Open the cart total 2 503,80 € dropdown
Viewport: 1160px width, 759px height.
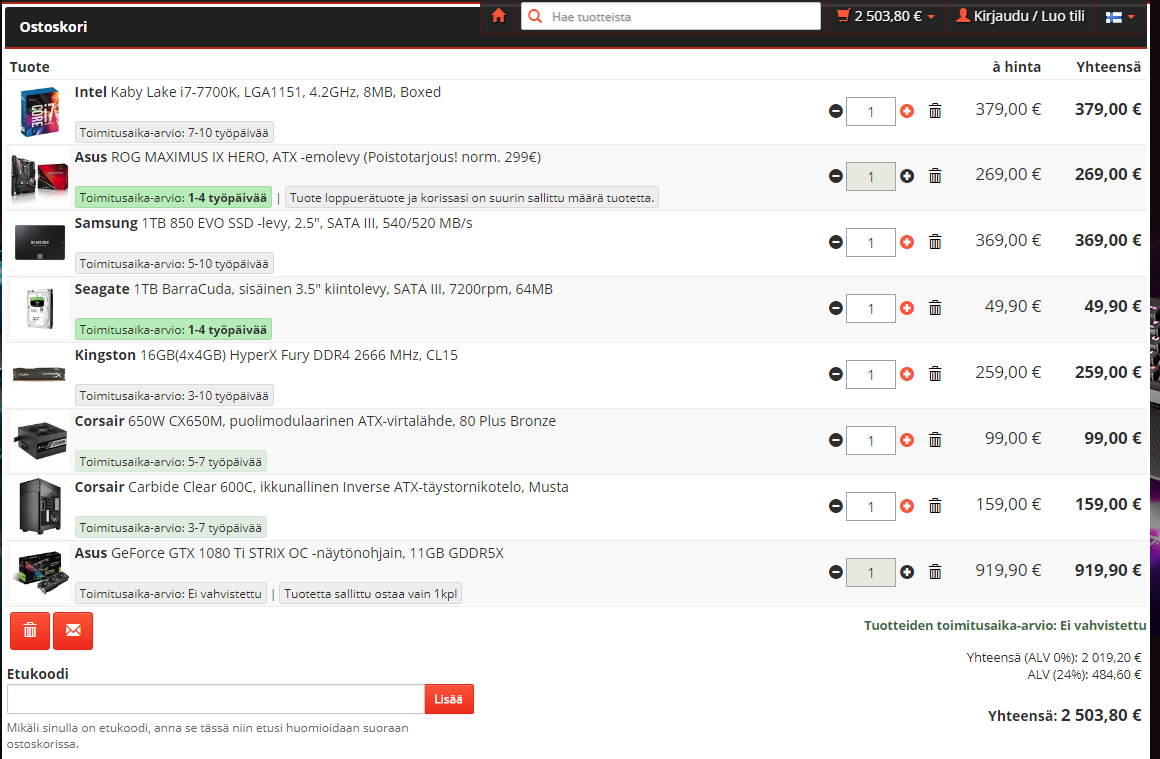(886, 16)
